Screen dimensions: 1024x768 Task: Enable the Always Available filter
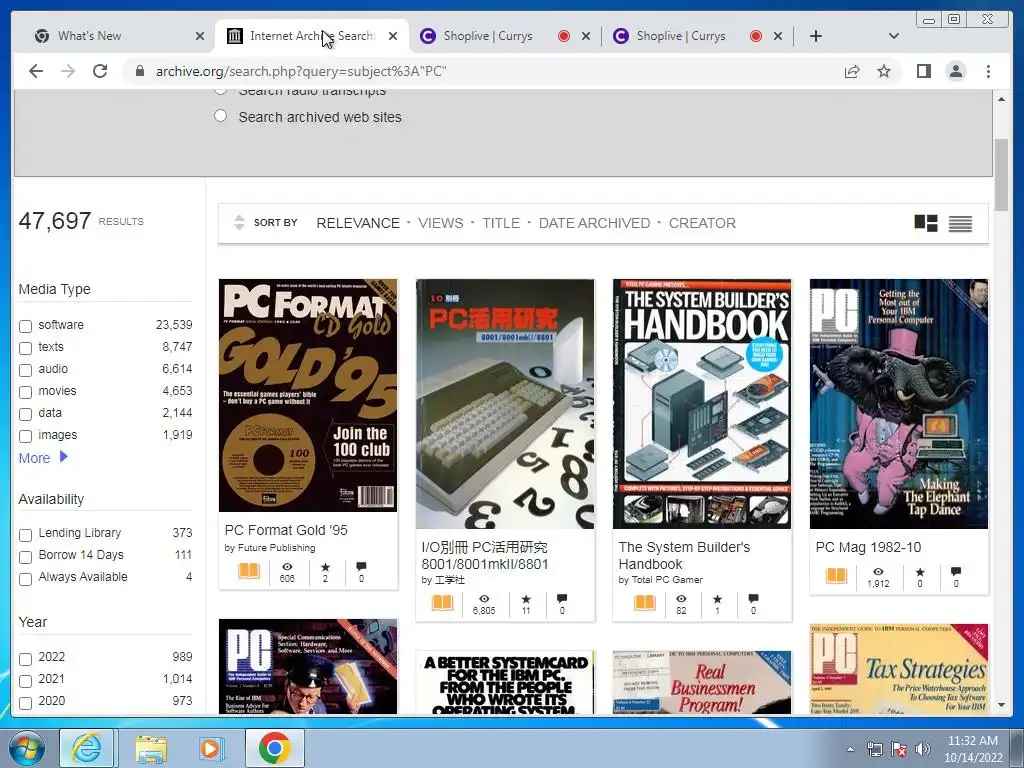coord(25,579)
